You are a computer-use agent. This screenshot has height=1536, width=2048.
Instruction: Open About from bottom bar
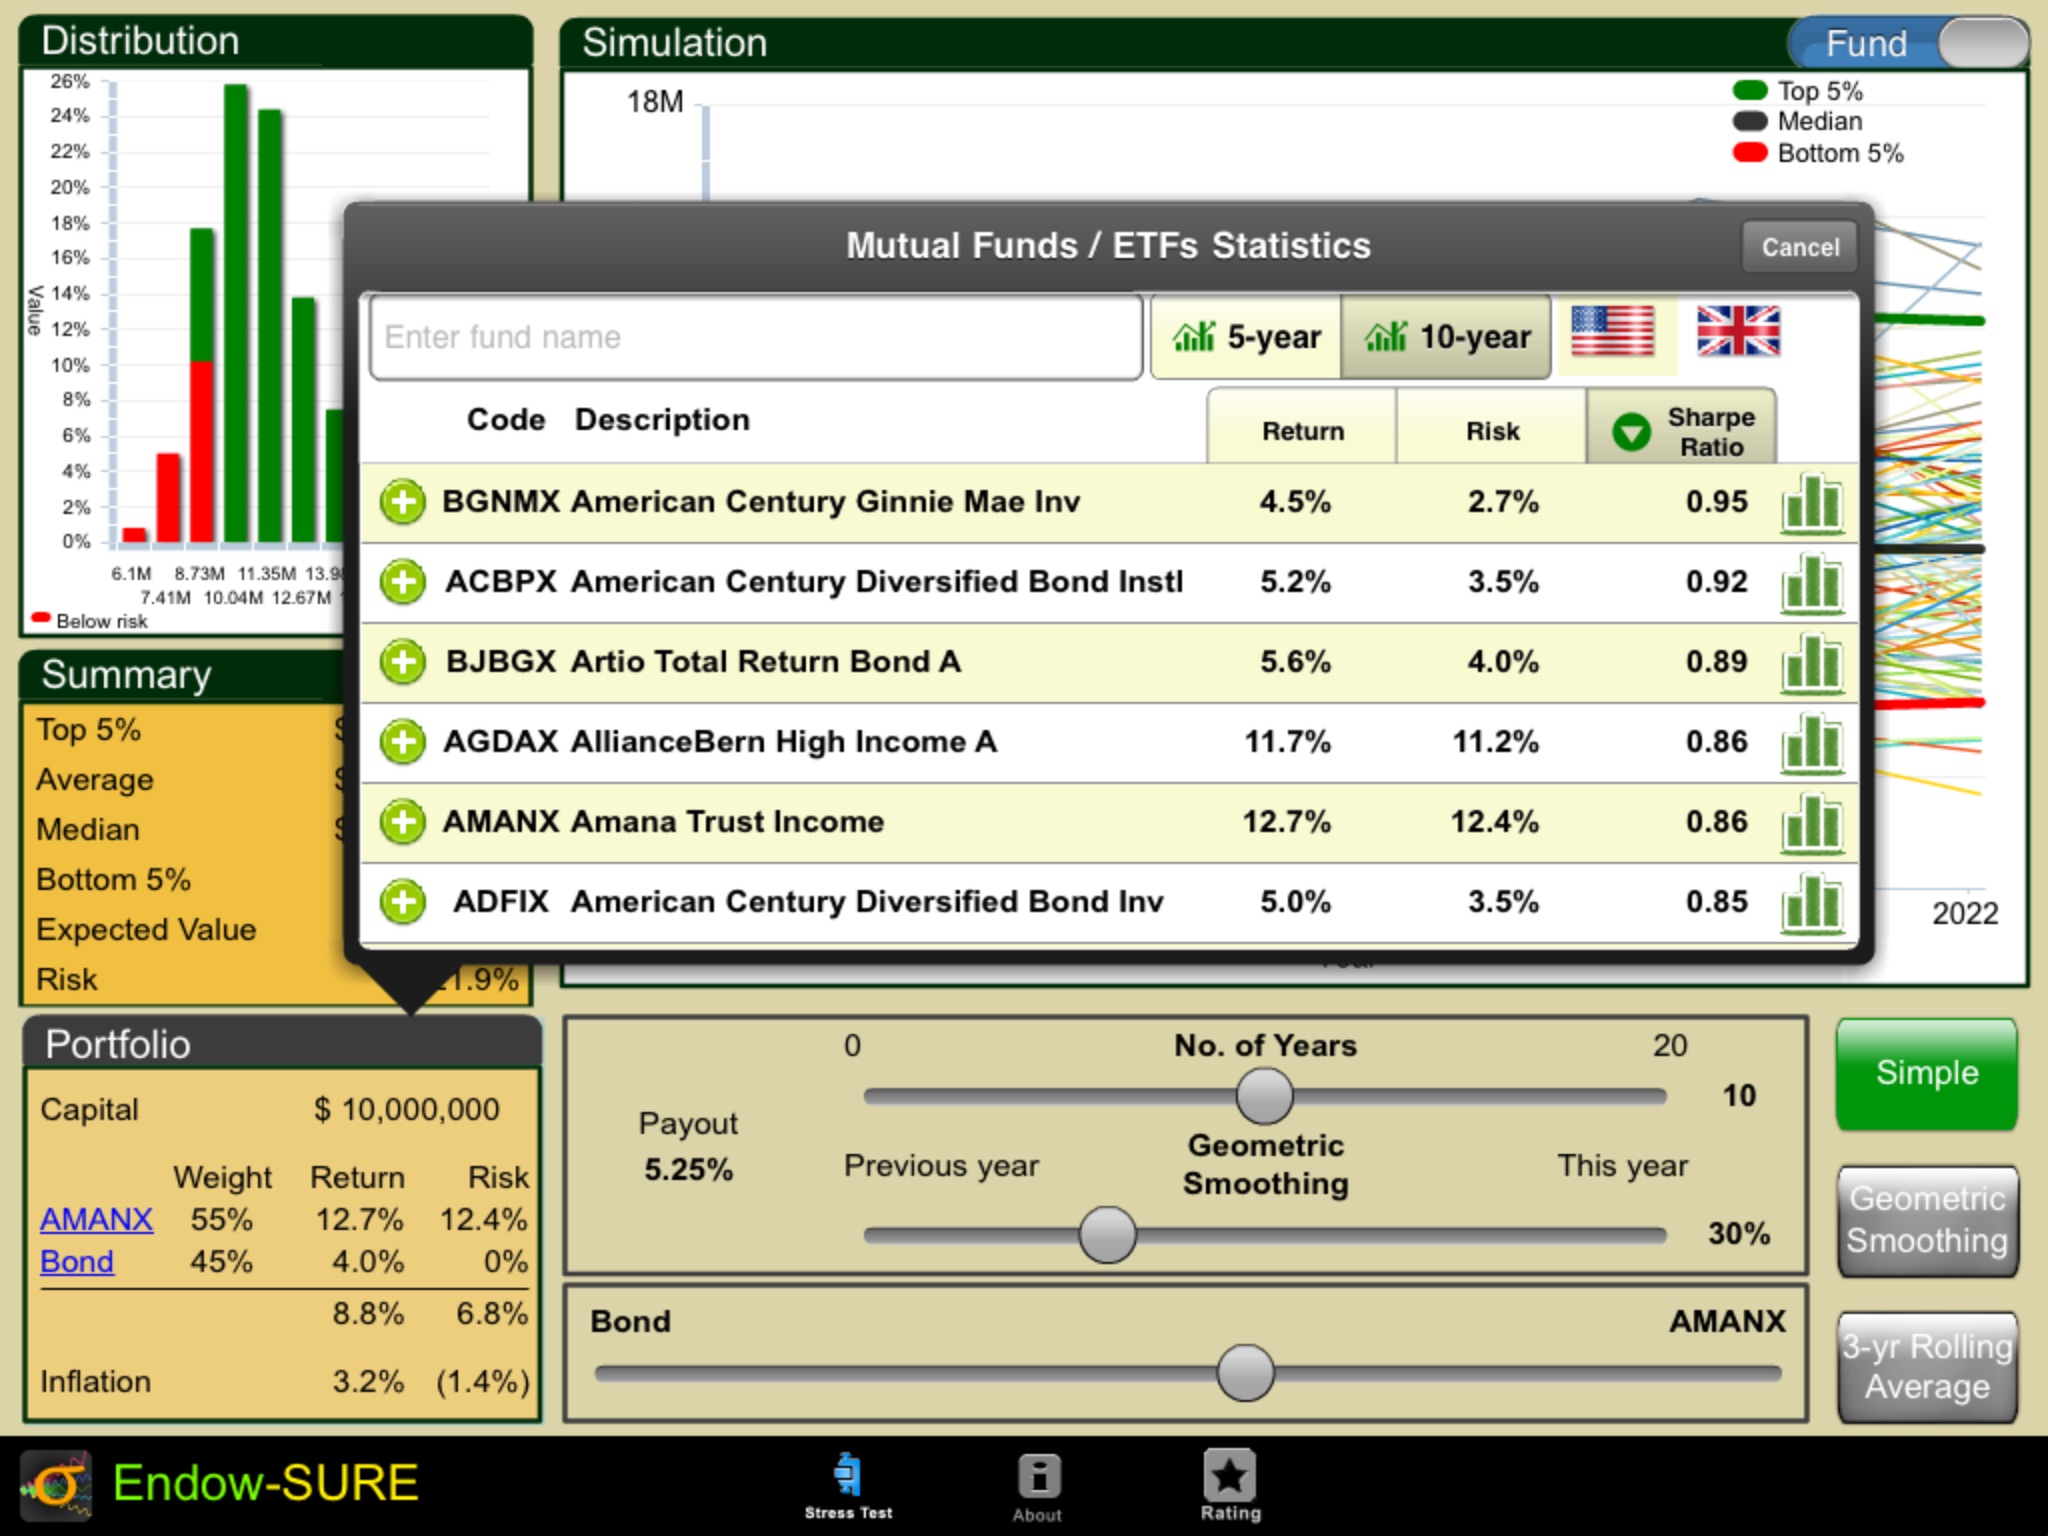point(1038,1487)
